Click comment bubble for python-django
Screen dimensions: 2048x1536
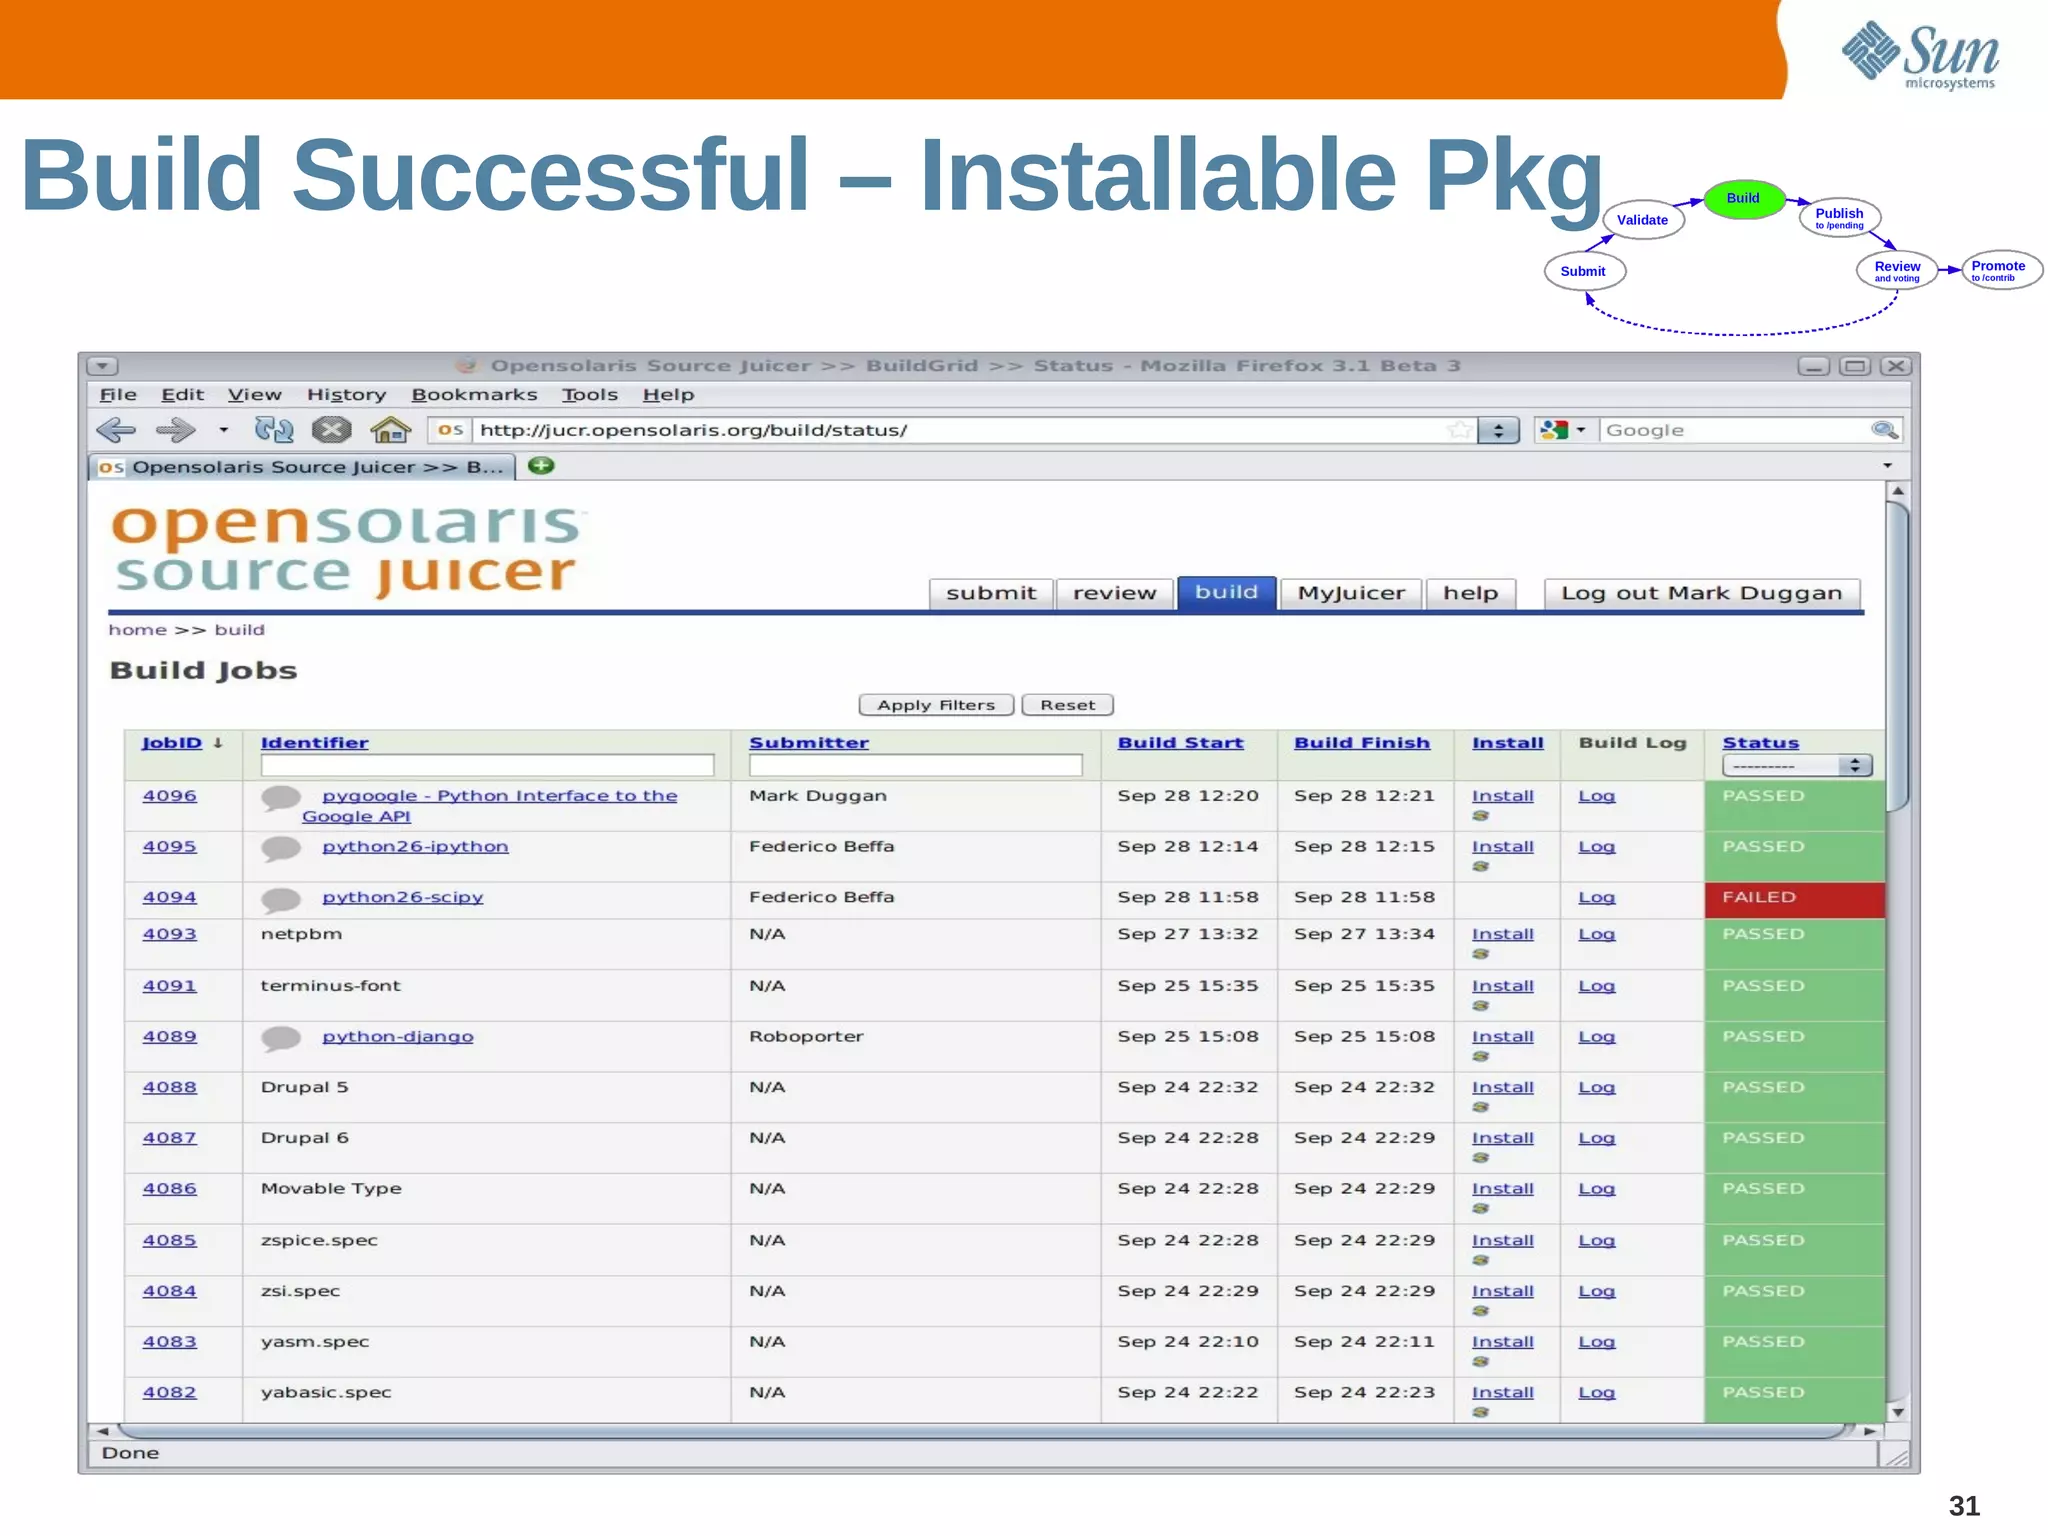click(281, 1039)
